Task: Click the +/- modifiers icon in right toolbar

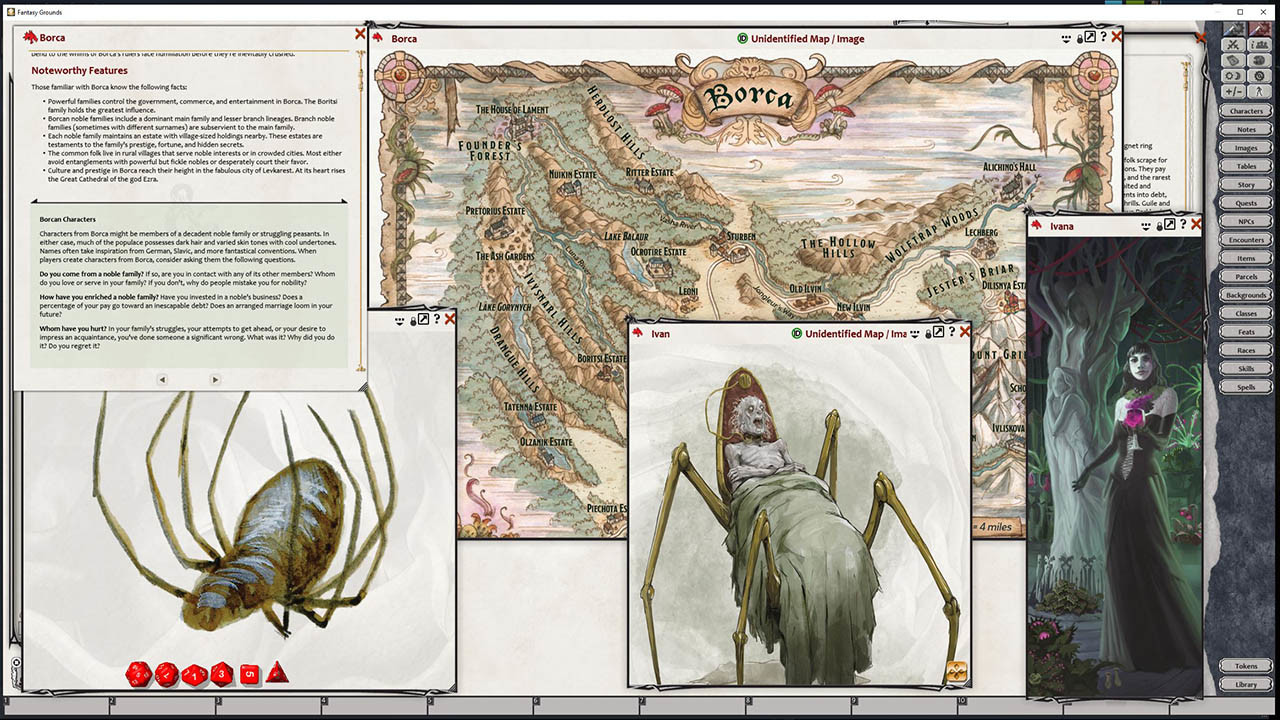Action: pyautogui.click(x=1233, y=90)
